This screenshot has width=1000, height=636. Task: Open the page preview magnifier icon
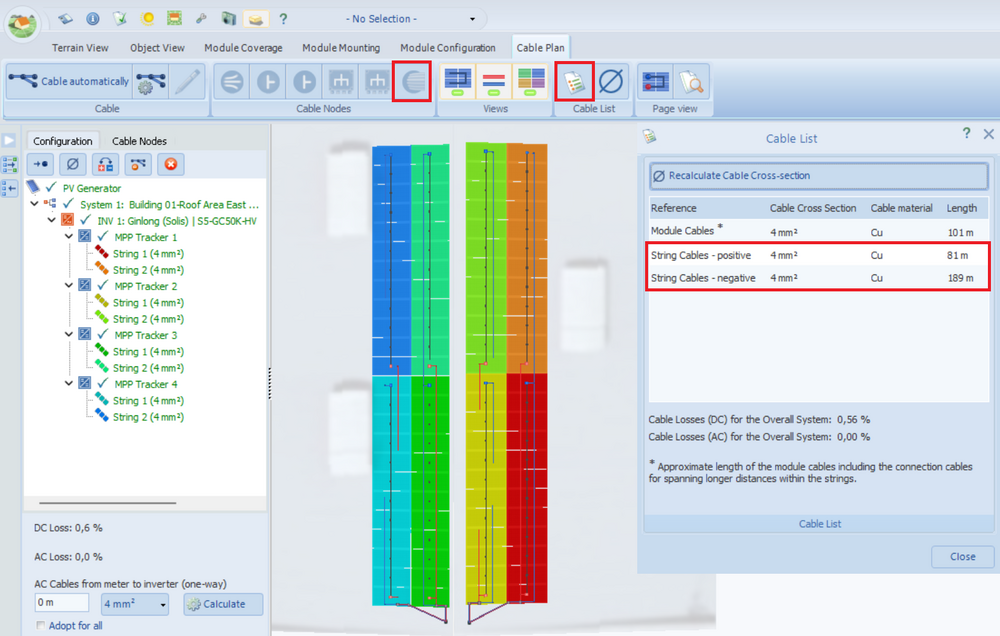click(x=691, y=82)
